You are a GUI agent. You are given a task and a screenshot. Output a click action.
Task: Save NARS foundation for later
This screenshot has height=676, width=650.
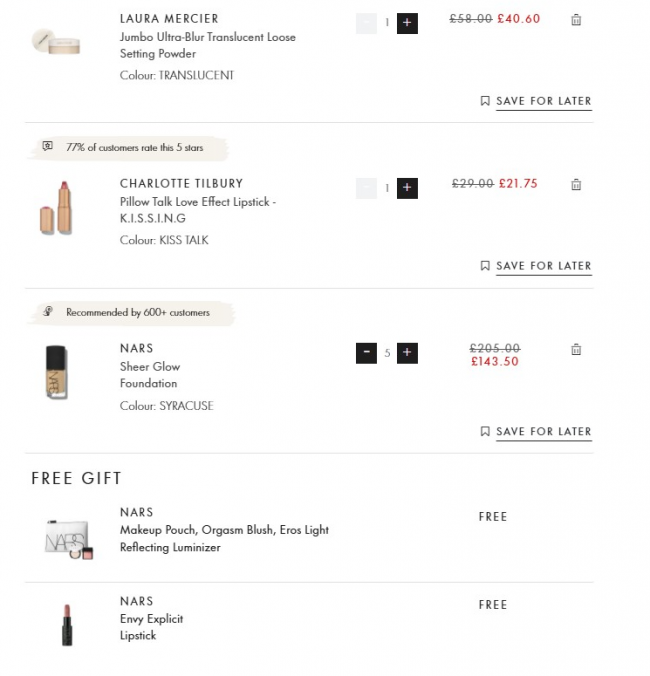click(535, 432)
